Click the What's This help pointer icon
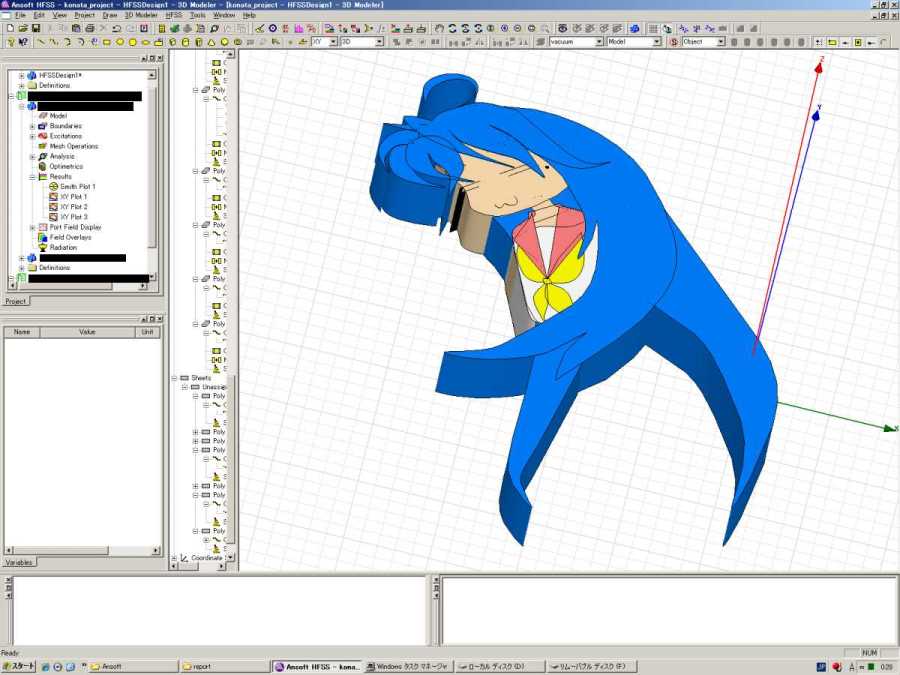The image size is (900, 675). (x=24, y=42)
